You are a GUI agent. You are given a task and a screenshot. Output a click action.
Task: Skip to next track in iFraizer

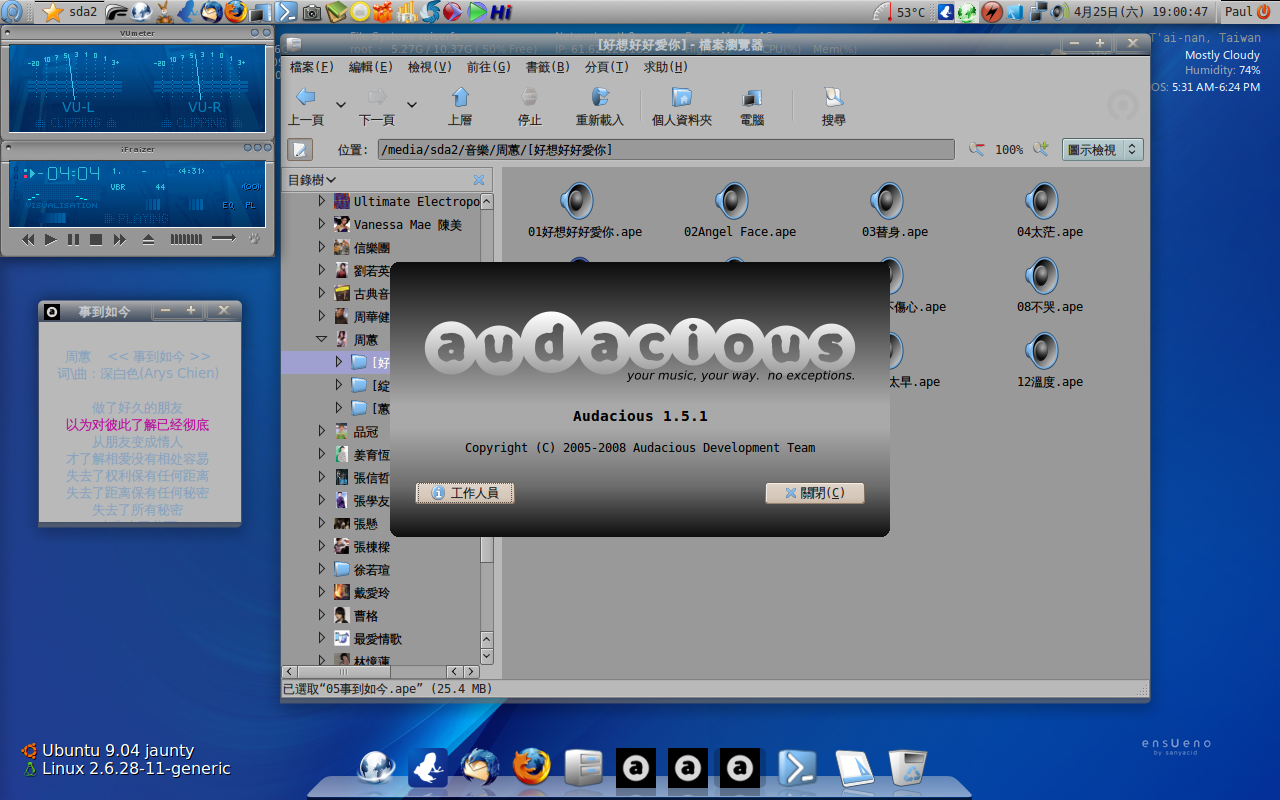pos(120,240)
